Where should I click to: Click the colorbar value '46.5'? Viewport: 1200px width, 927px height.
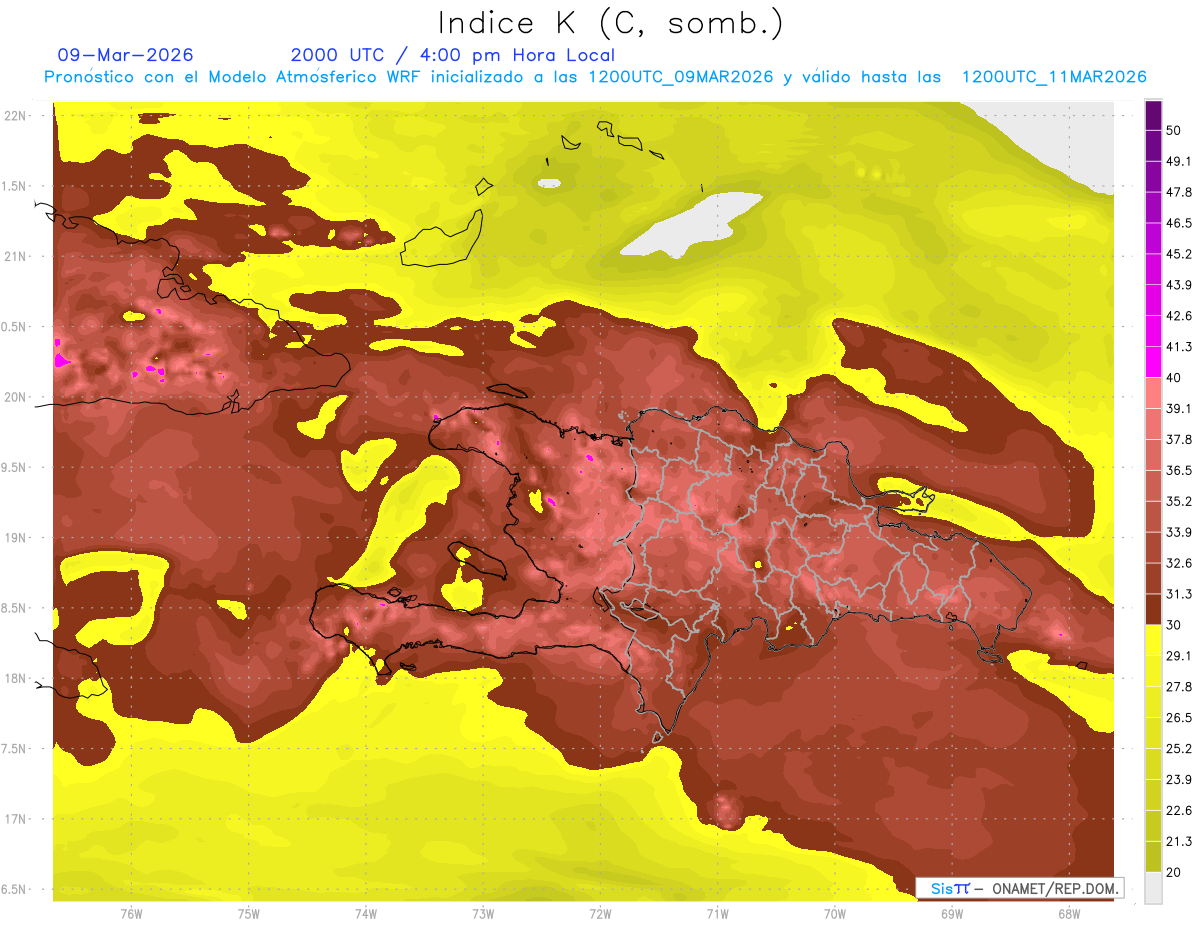click(1179, 223)
